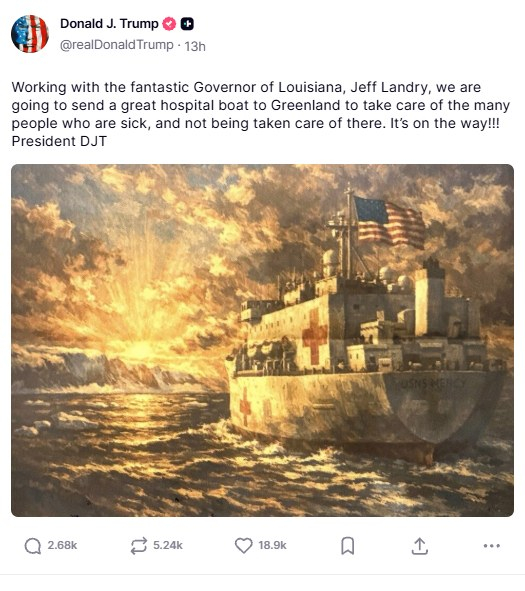Click the 5.24k reposts count
Image resolution: width=525 pixels, height=591 pixels.
coord(168,545)
